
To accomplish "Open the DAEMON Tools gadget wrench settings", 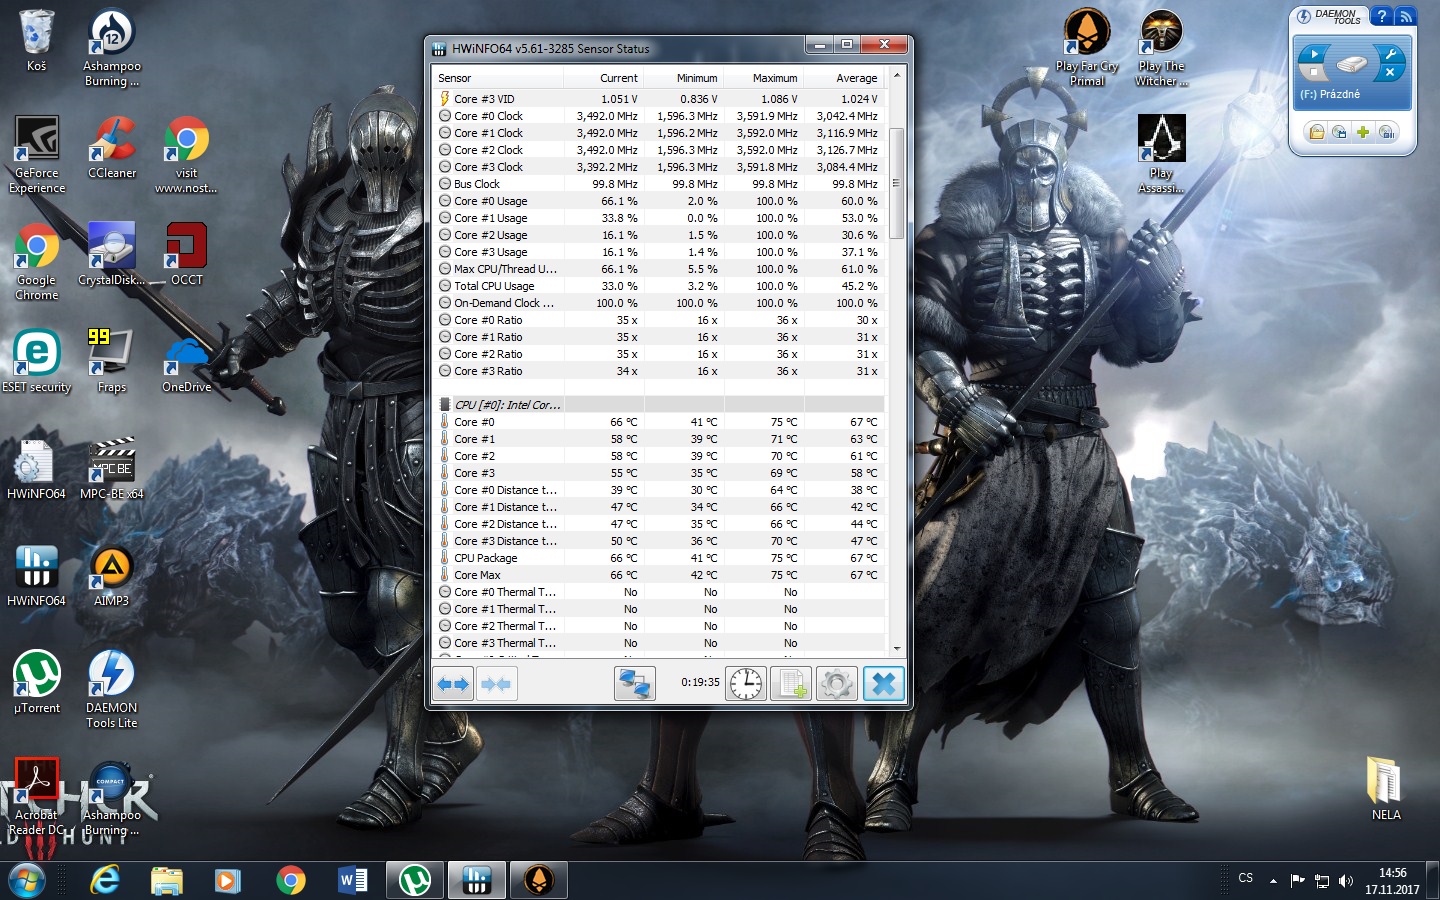I will (1391, 54).
